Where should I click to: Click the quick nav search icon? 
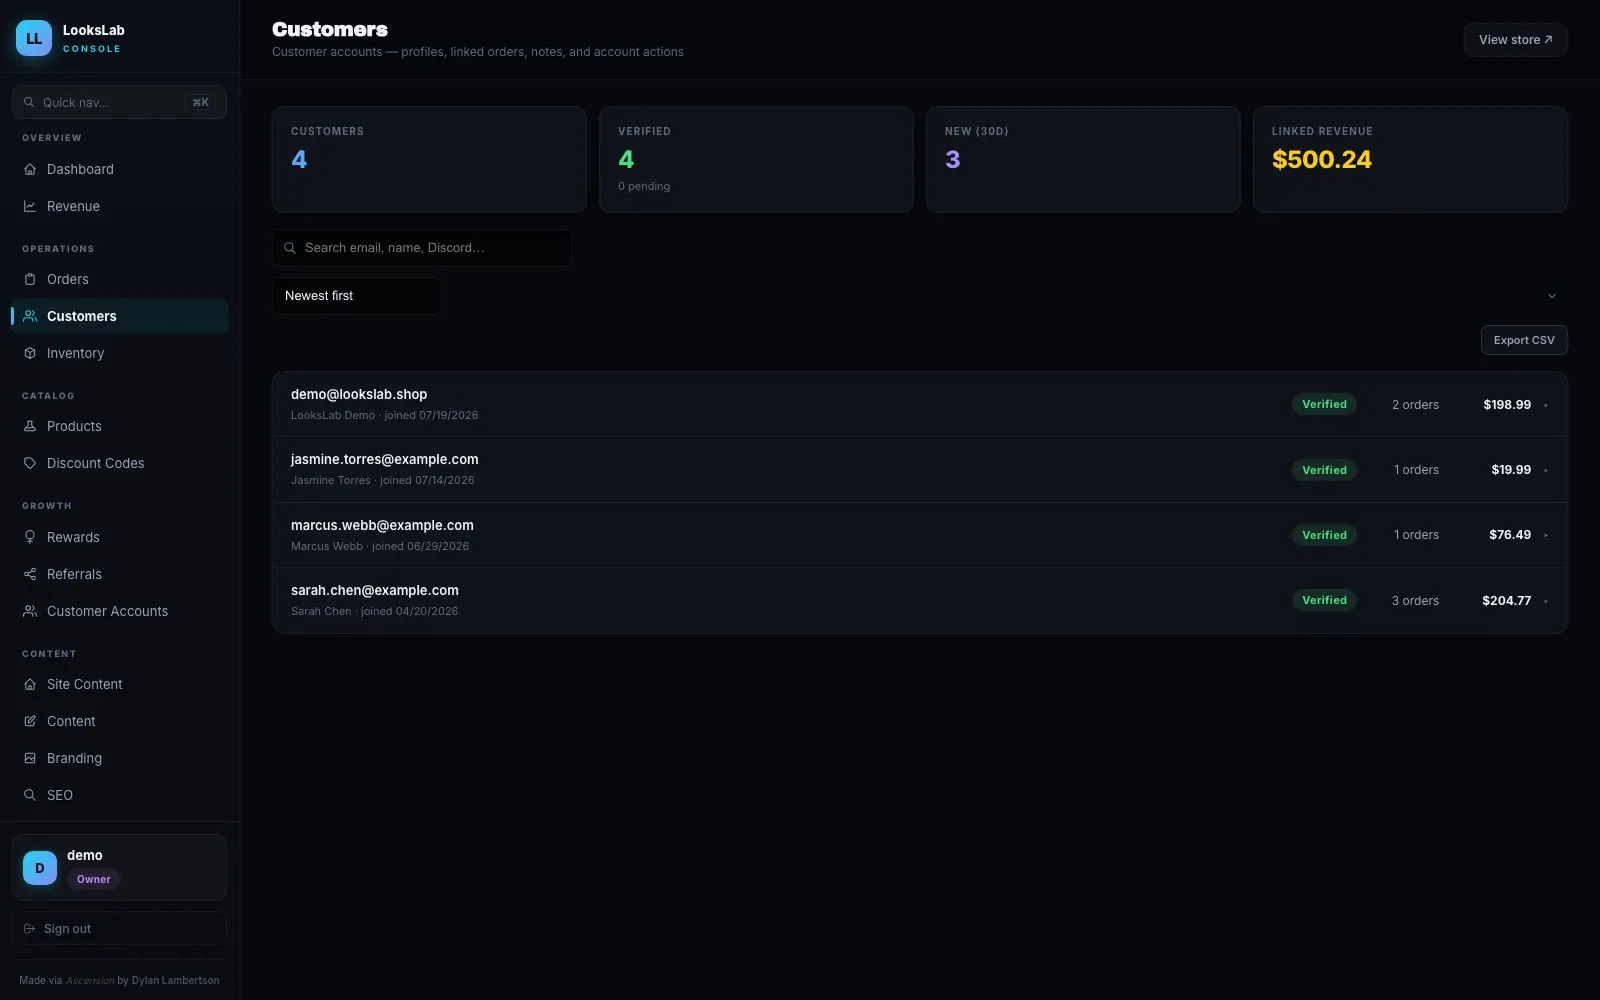[29, 102]
